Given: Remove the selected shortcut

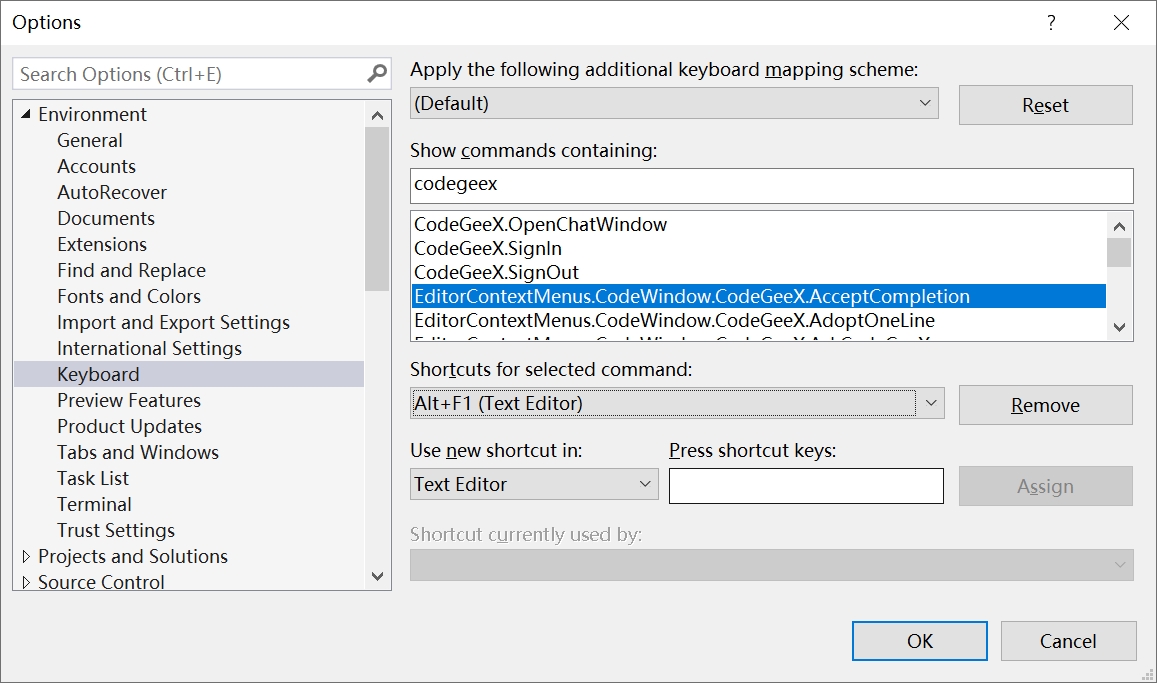Looking at the screenshot, I should pos(1046,405).
